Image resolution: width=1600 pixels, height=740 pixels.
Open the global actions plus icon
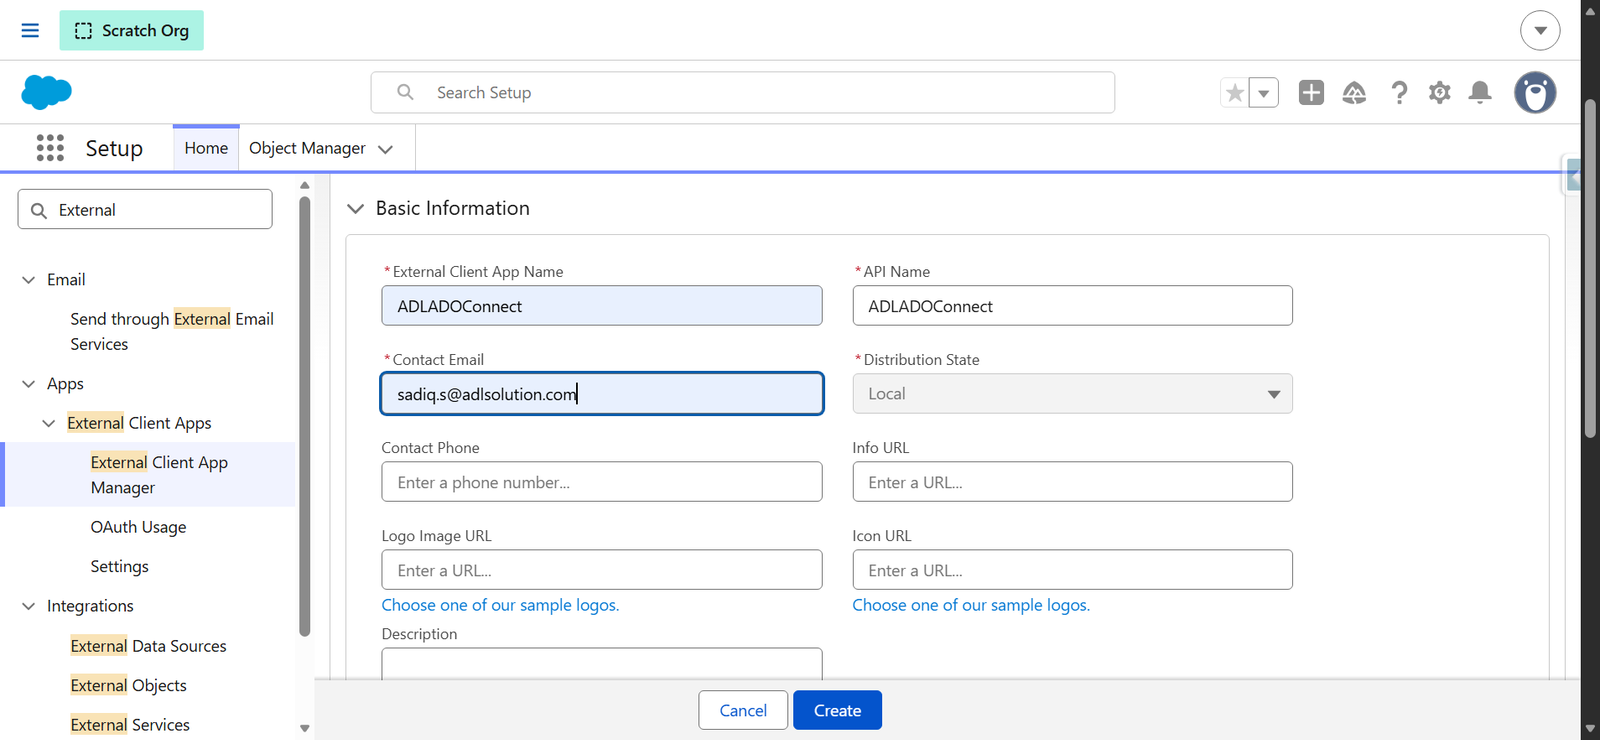1311,92
